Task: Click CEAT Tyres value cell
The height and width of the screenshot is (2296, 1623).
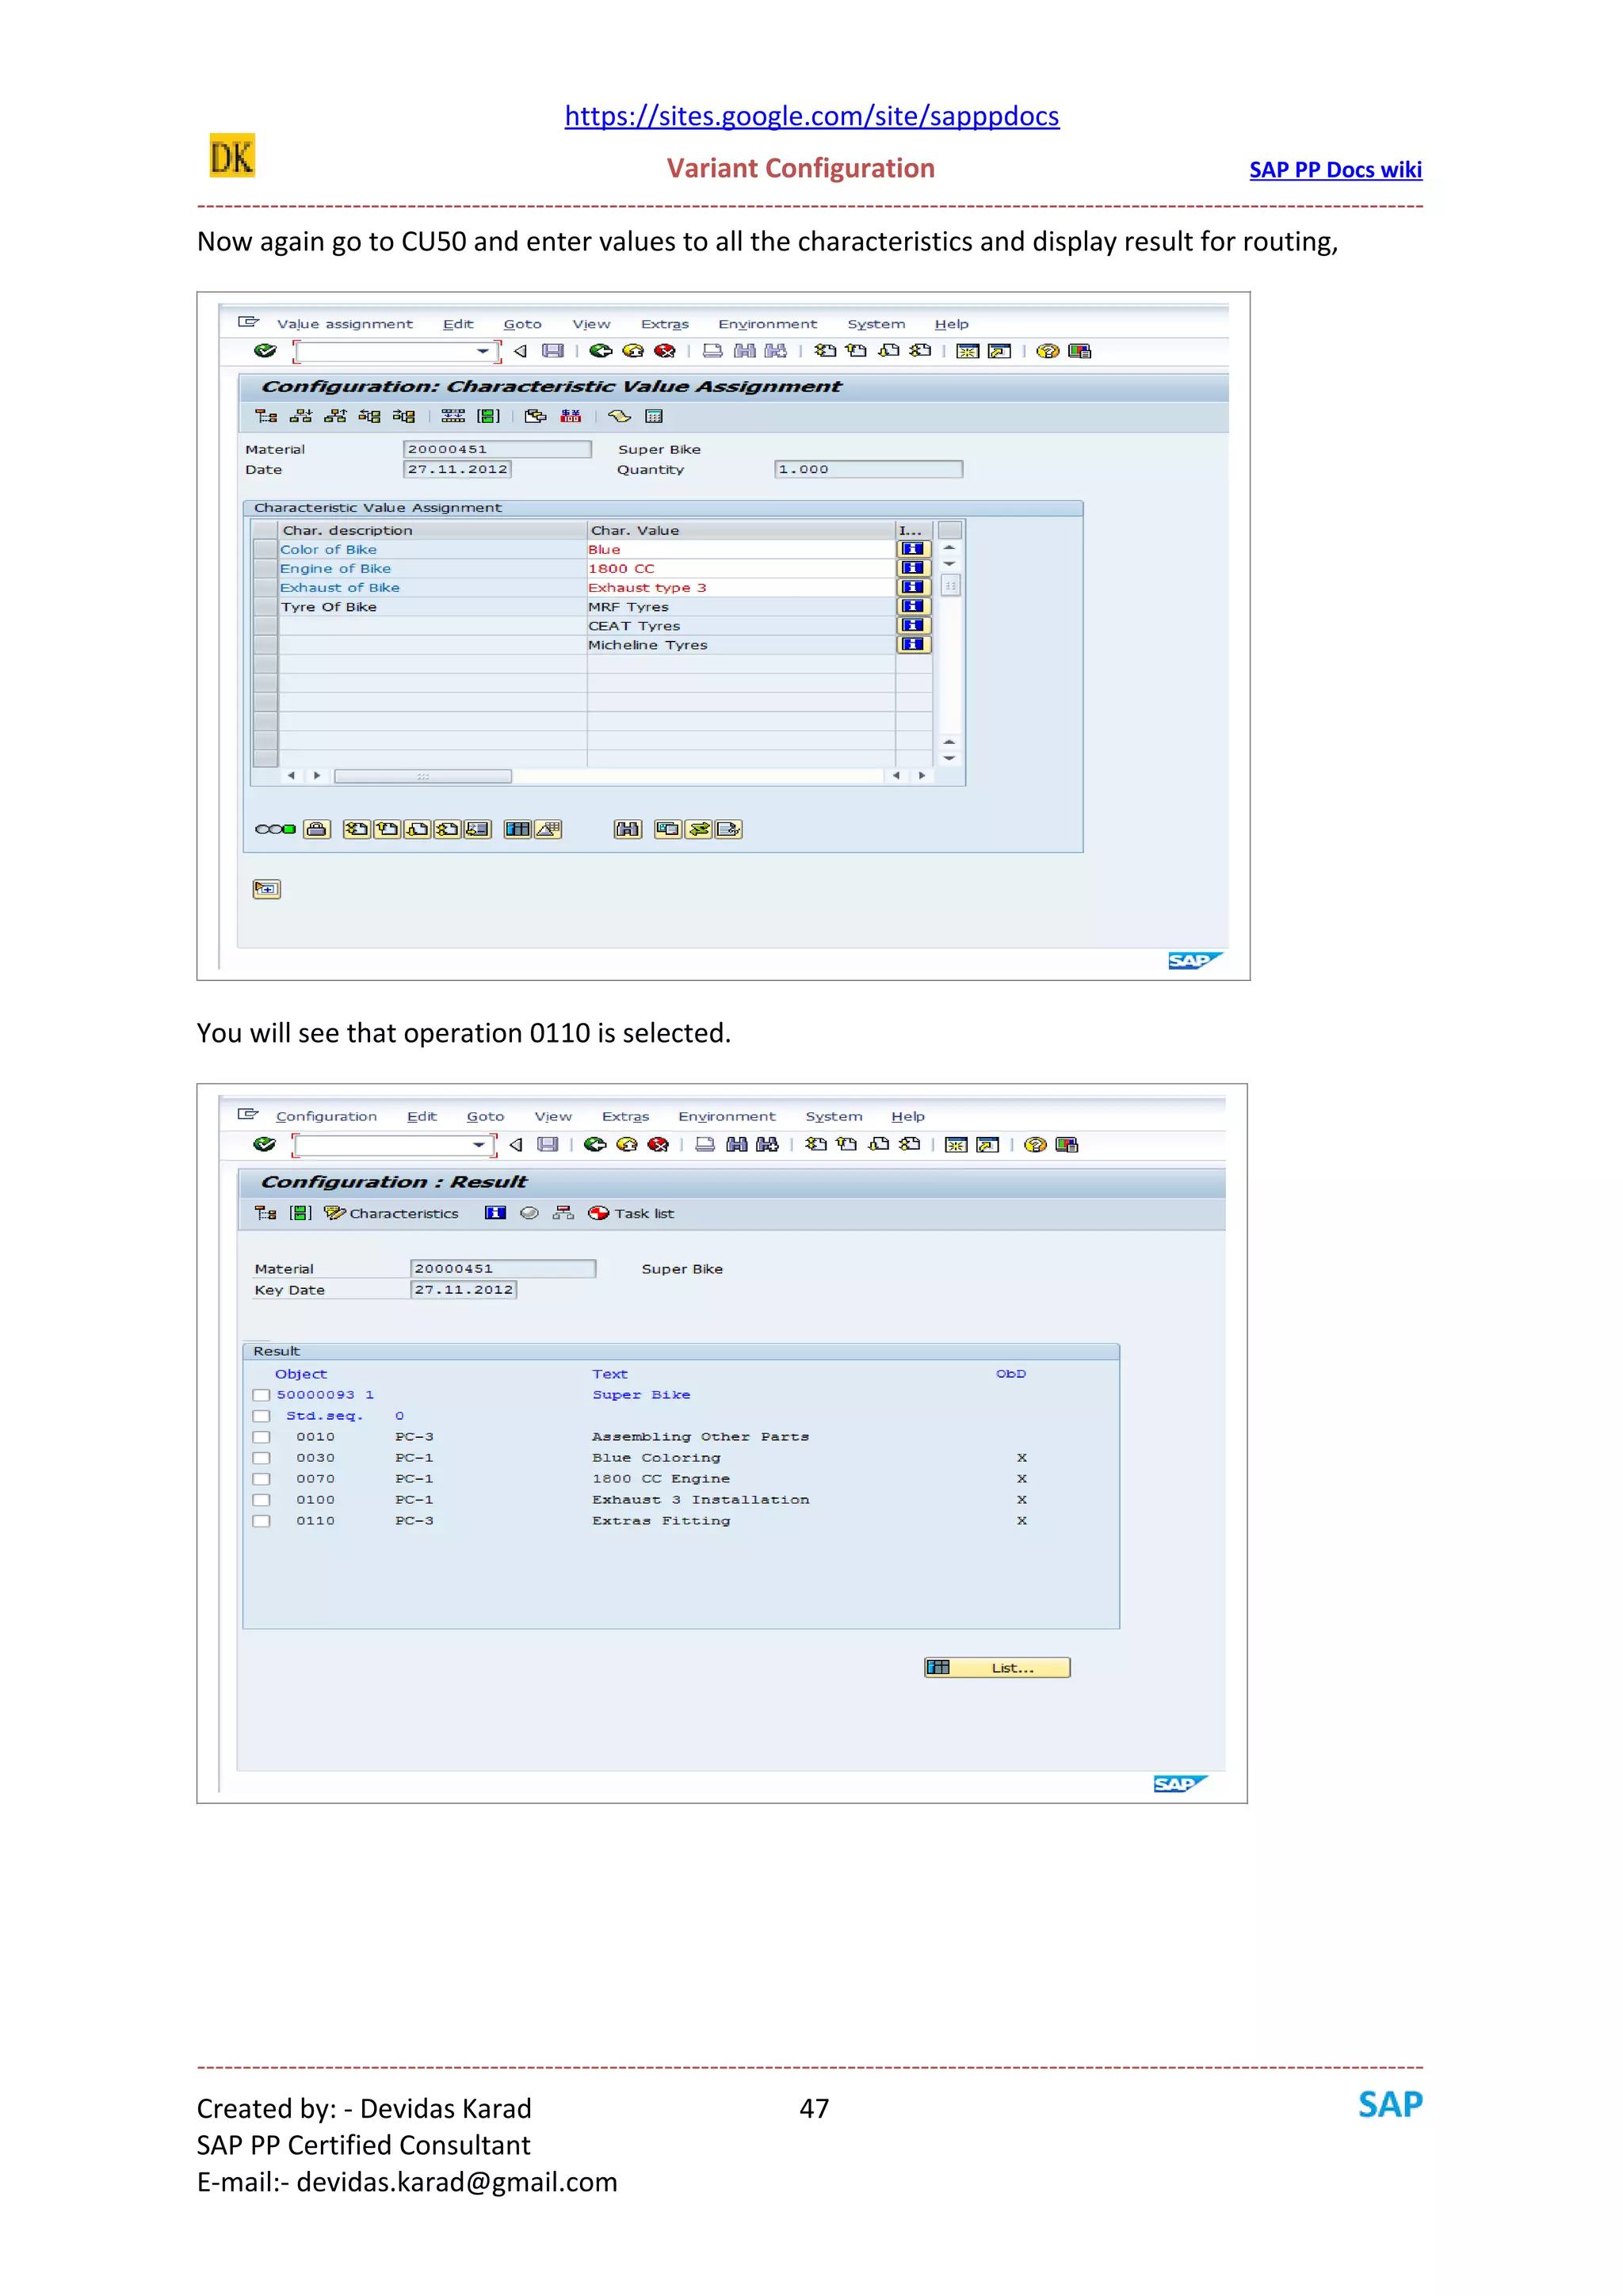Action: click(741, 626)
